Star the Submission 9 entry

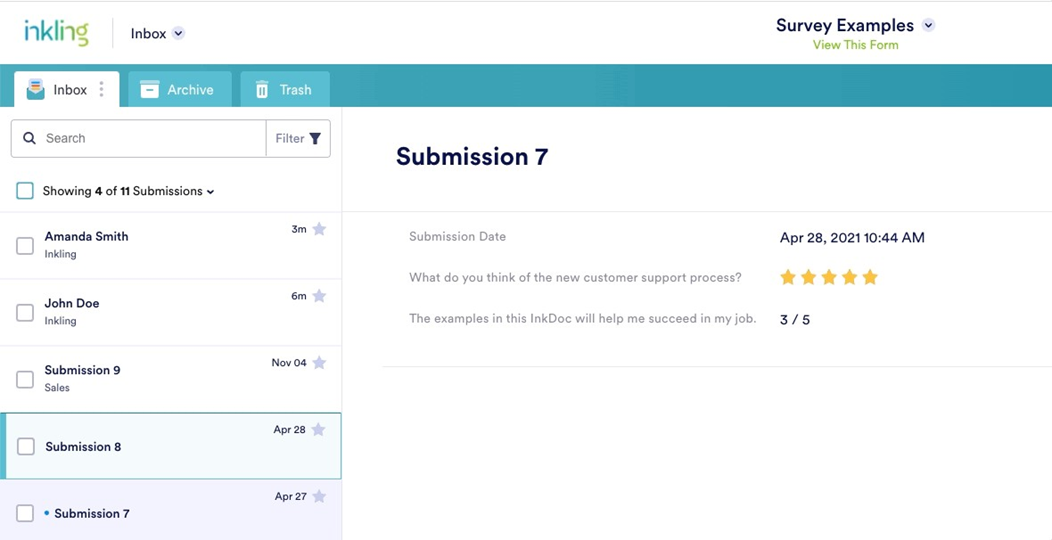[x=319, y=363]
